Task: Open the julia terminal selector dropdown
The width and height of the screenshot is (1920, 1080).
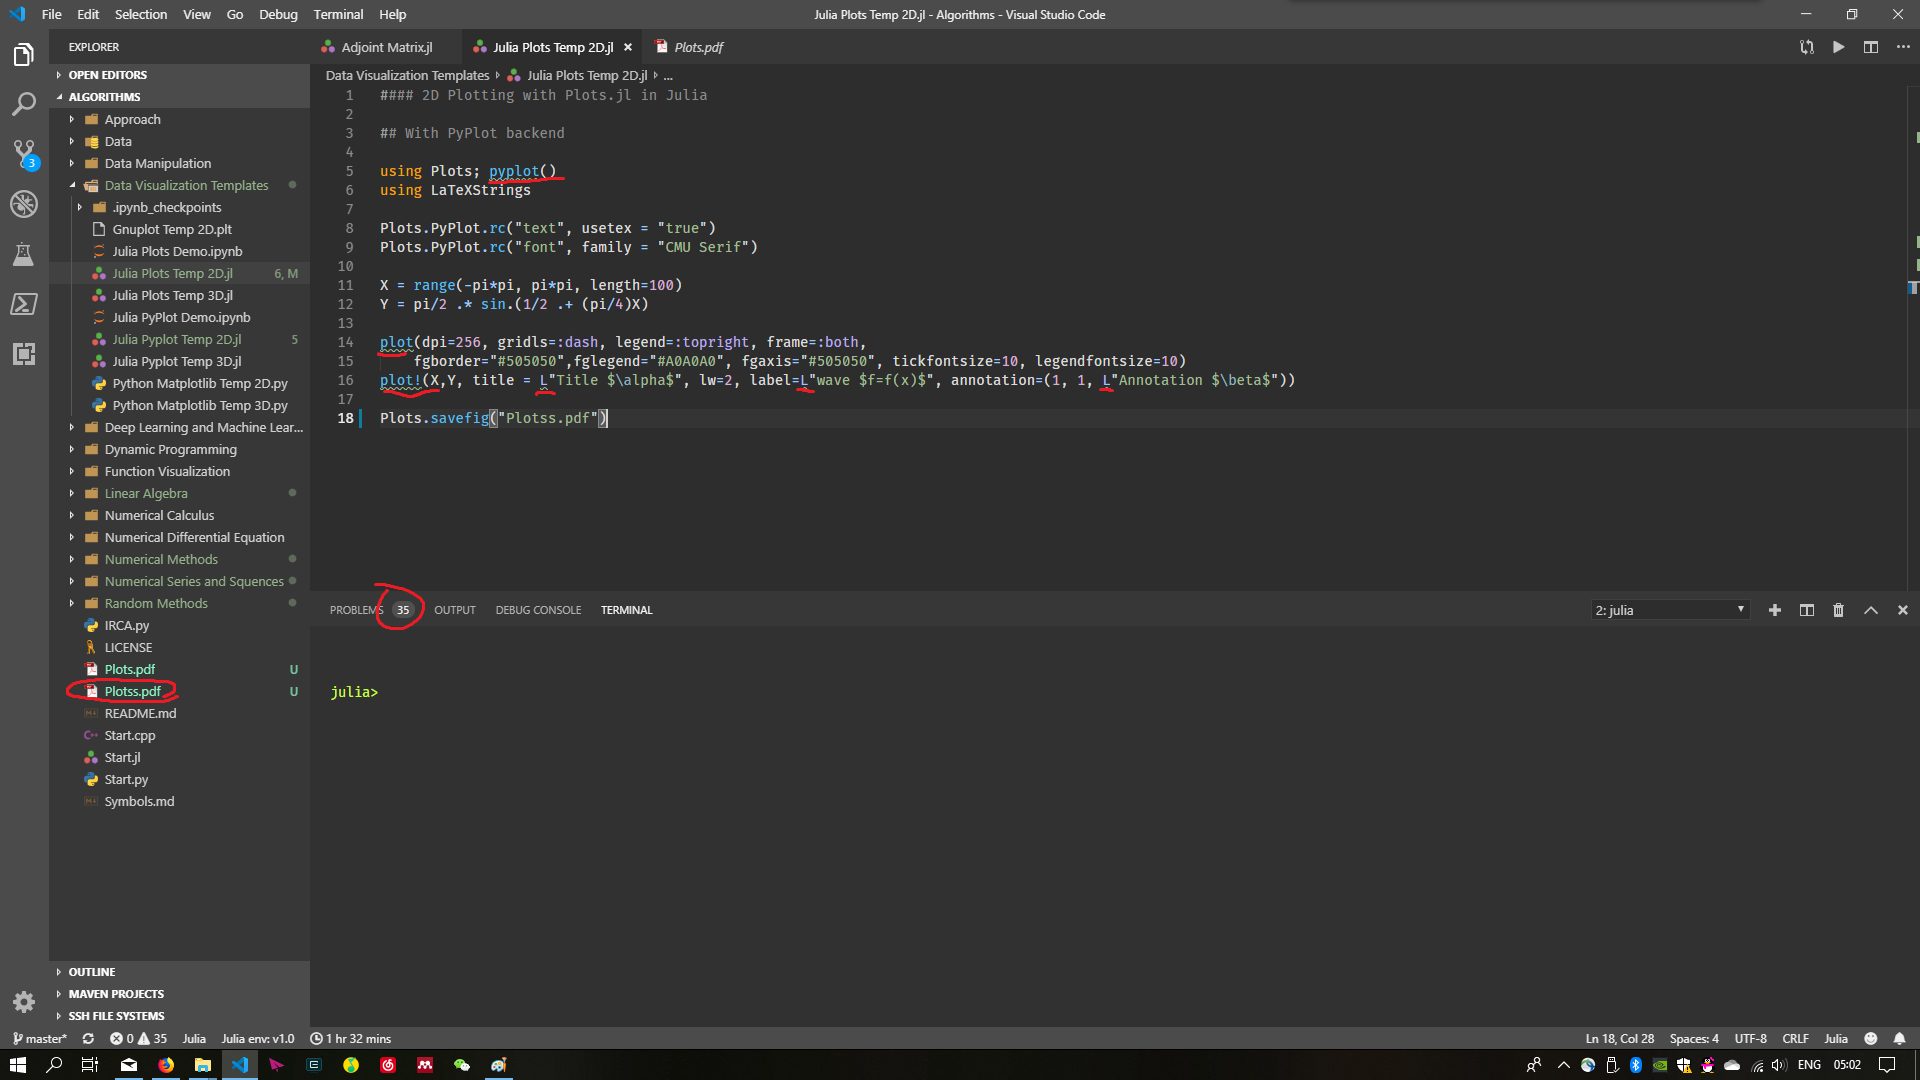Action: tap(1669, 610)
